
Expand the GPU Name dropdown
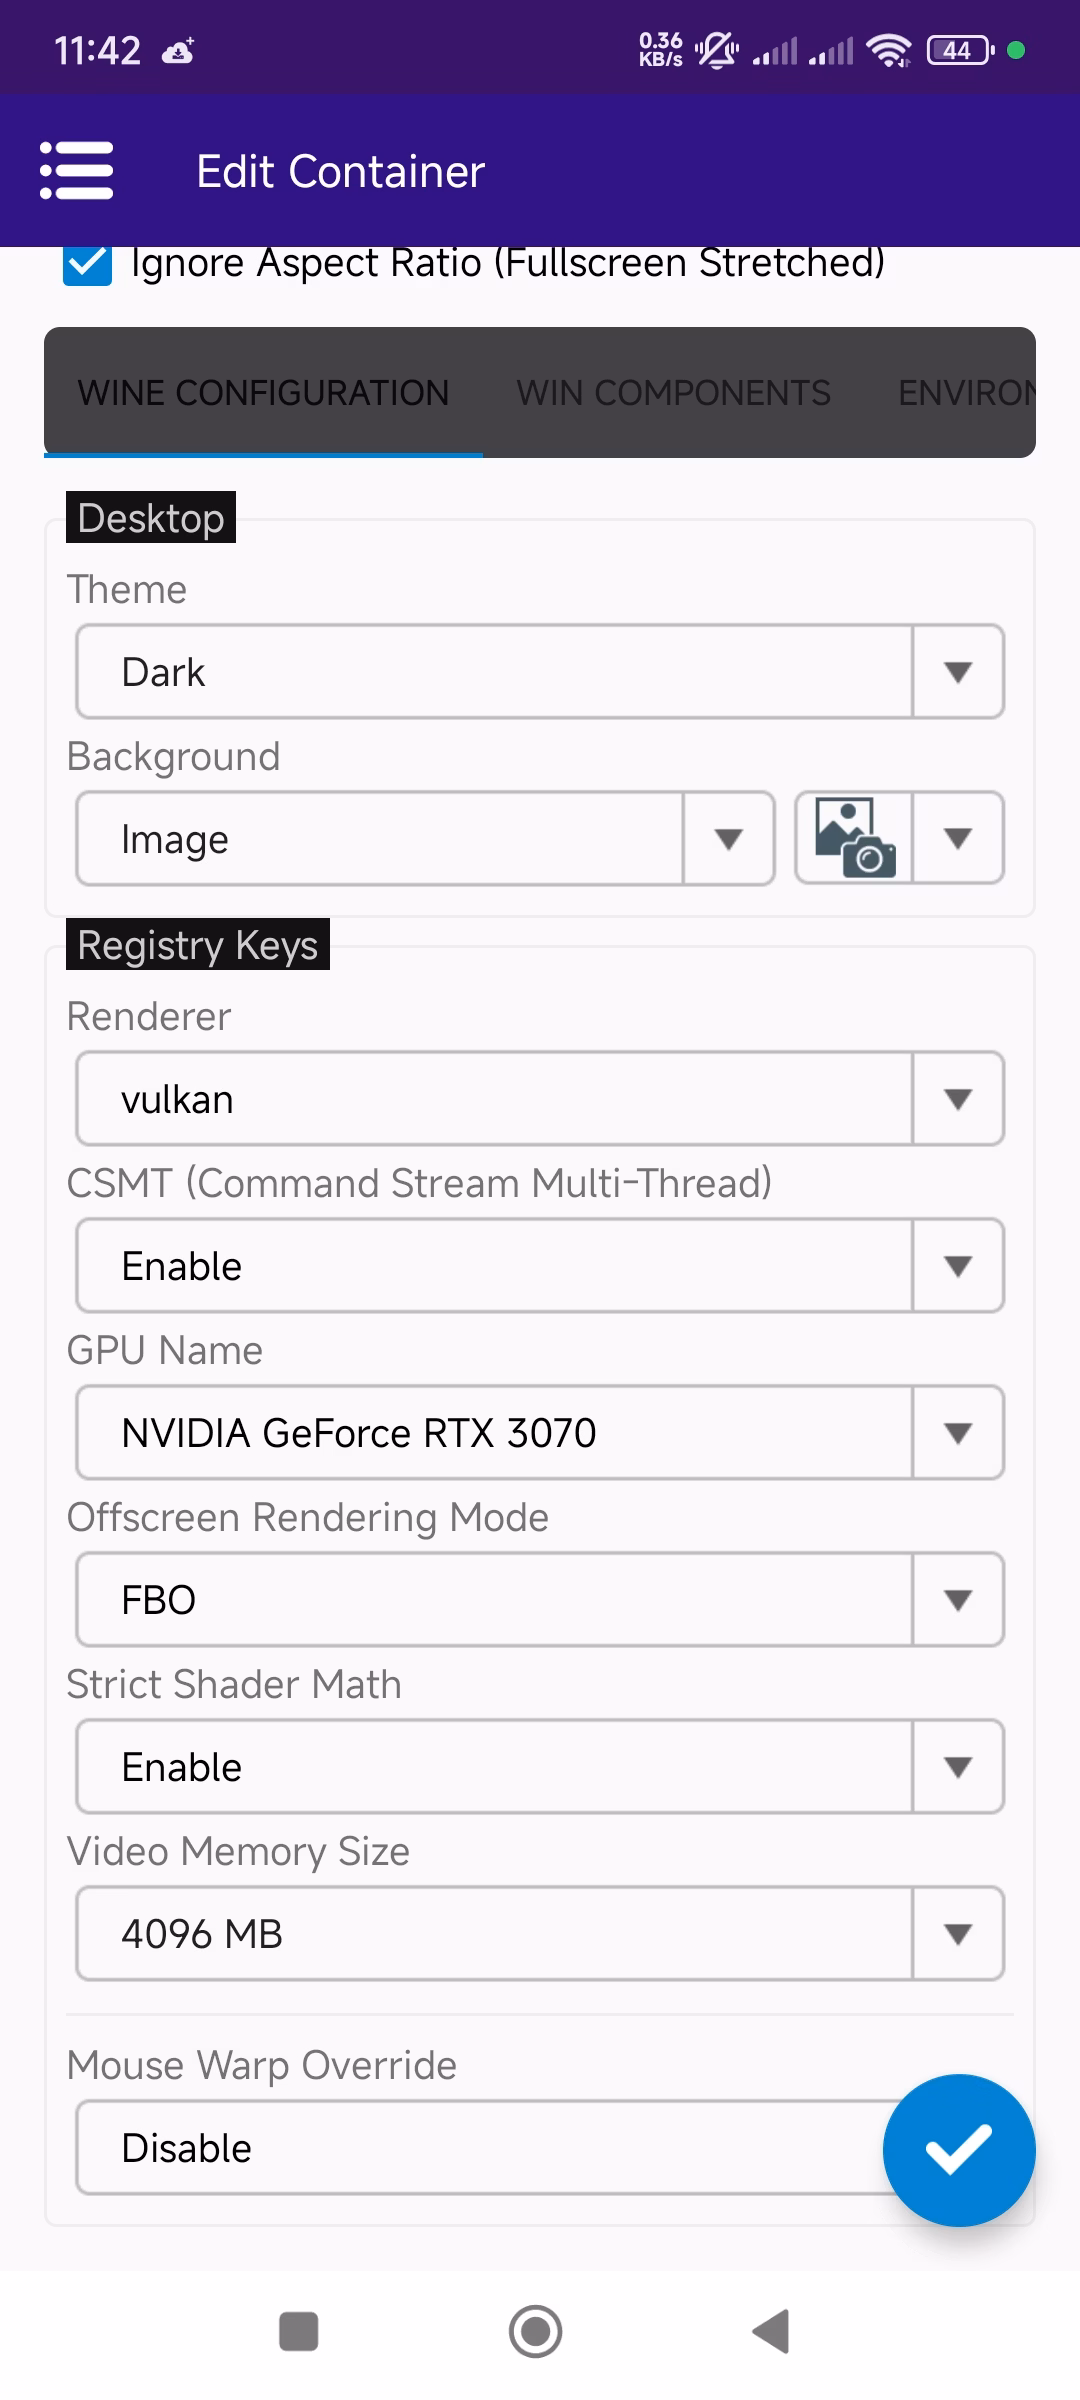540,1433
